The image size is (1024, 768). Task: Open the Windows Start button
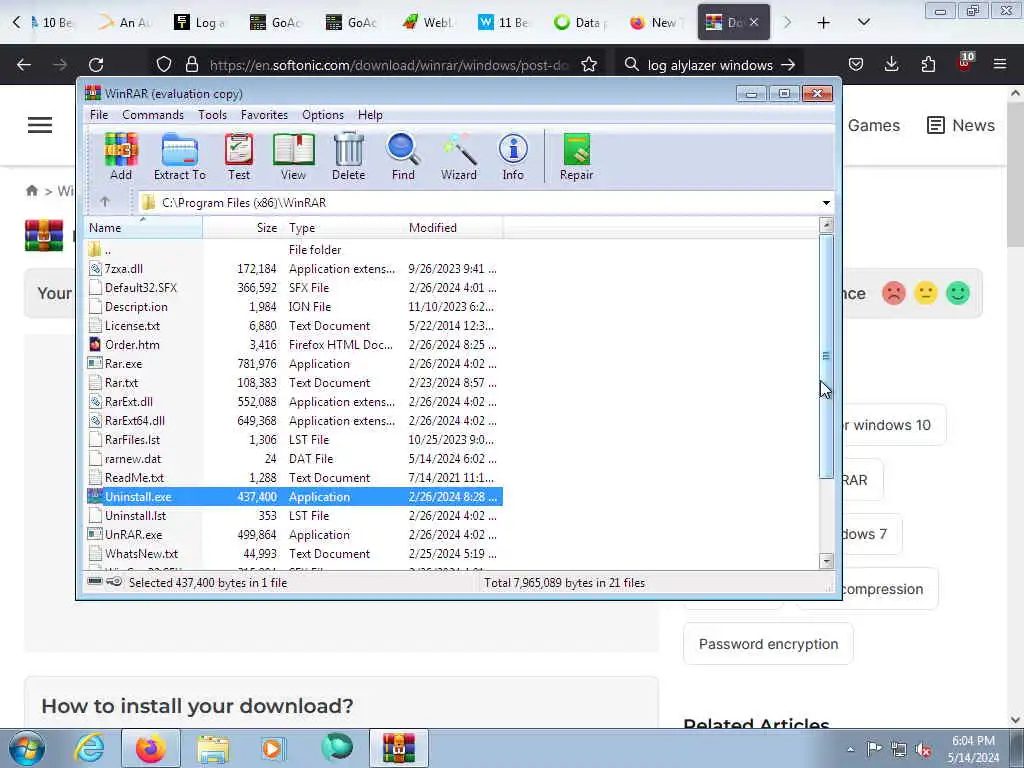[x=27, y=748]
